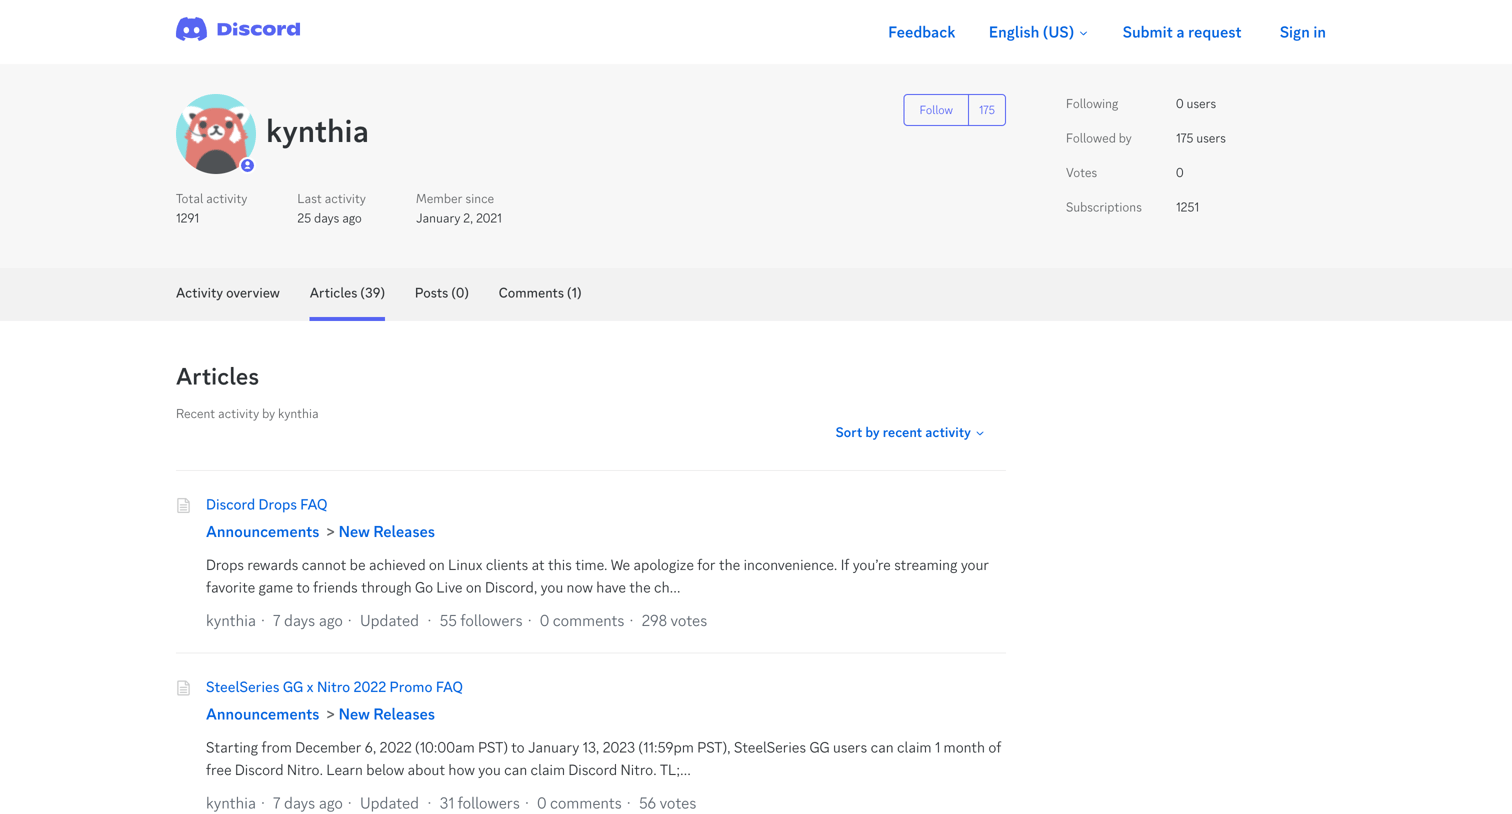Click the Subscriptions value '1251'

[x=1187, y=208]
